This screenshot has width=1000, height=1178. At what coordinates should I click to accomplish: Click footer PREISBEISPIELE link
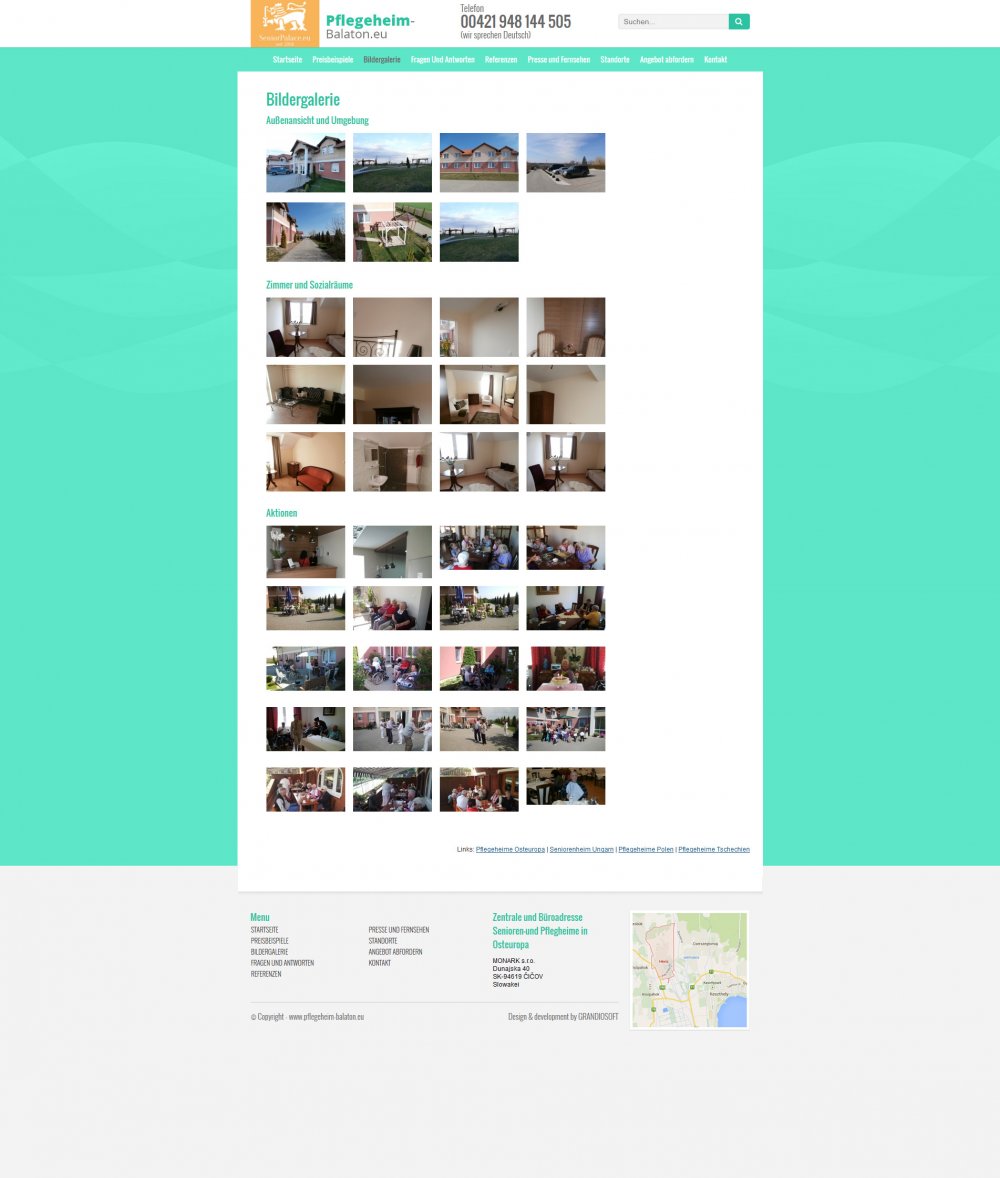tap(270, 941)
